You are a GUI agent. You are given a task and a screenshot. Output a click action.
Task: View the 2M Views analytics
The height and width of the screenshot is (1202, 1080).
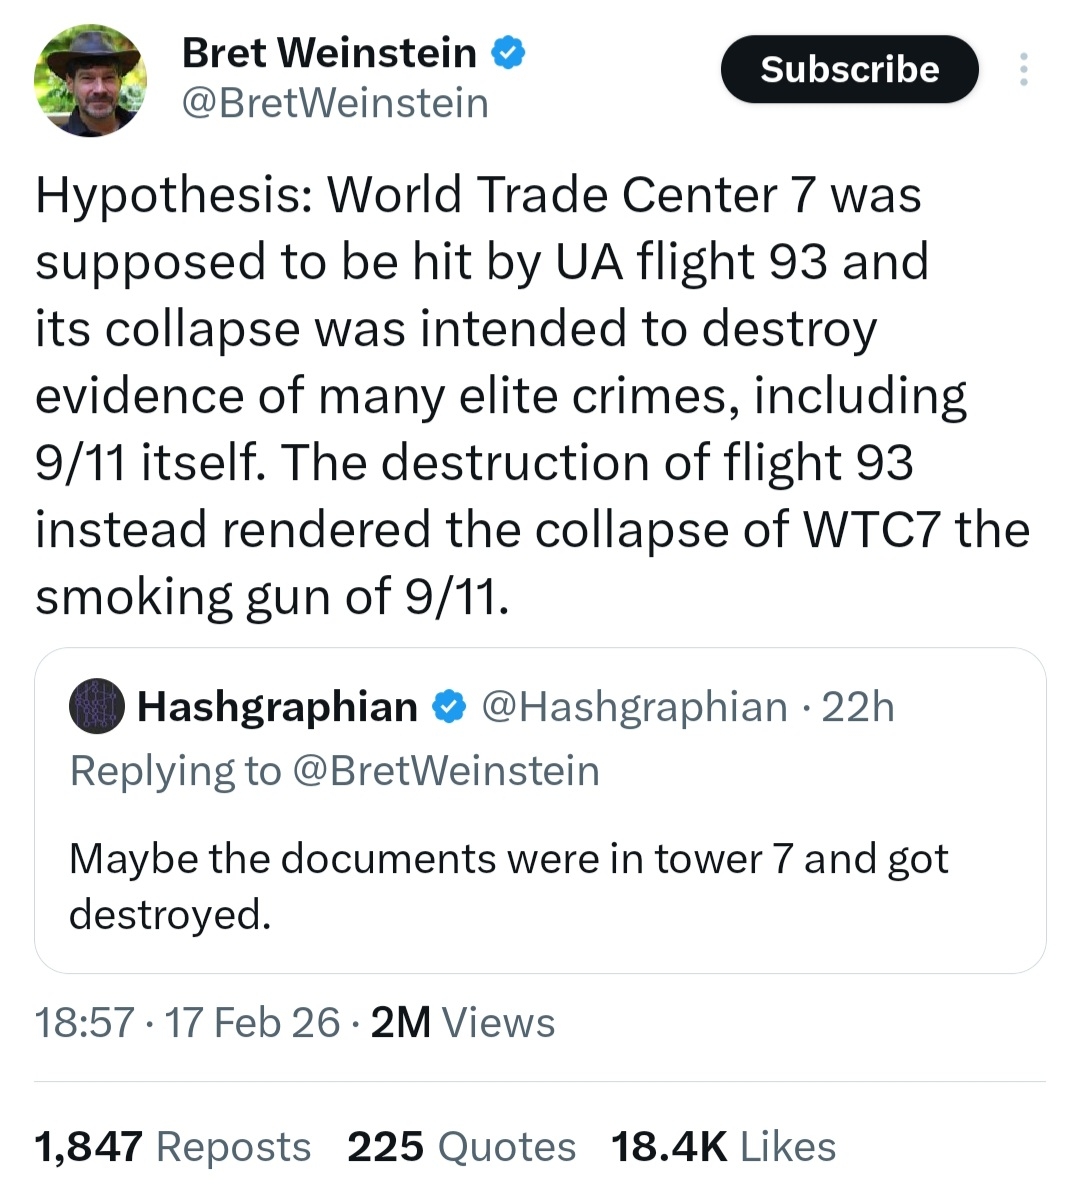462,1022
